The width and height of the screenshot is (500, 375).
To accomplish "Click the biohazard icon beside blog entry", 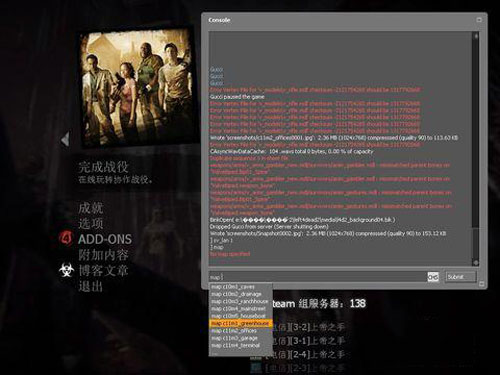I will coord(66,270).
